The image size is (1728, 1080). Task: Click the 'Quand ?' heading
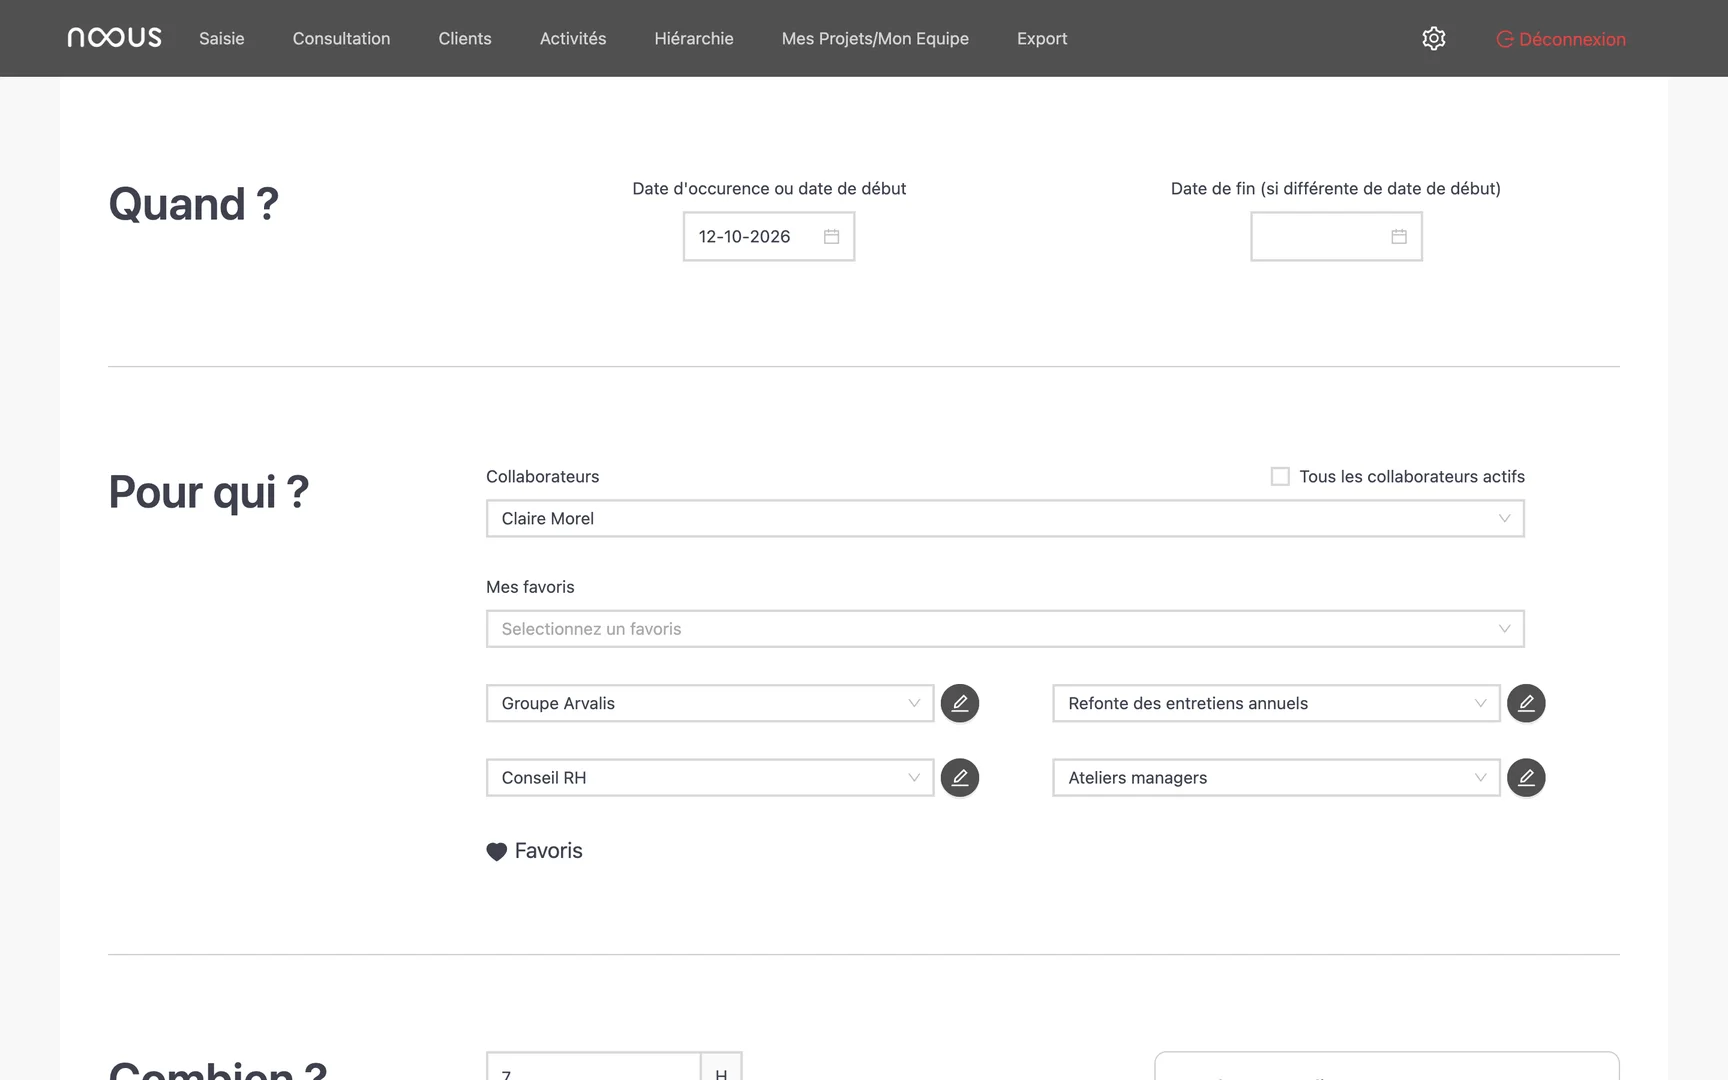pyautogui.click(x=193, y=204)
